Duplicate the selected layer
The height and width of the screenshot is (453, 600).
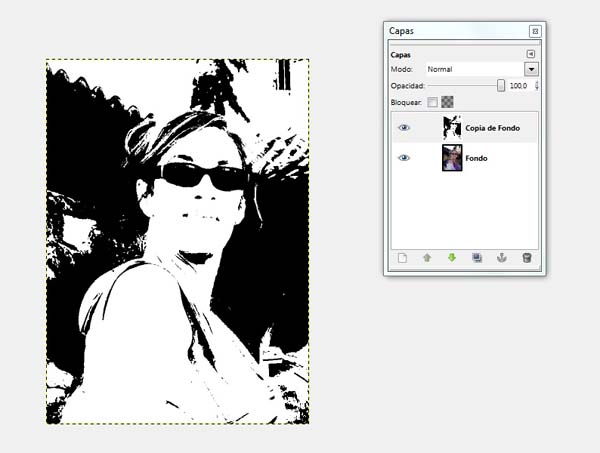tap(477, 258)
